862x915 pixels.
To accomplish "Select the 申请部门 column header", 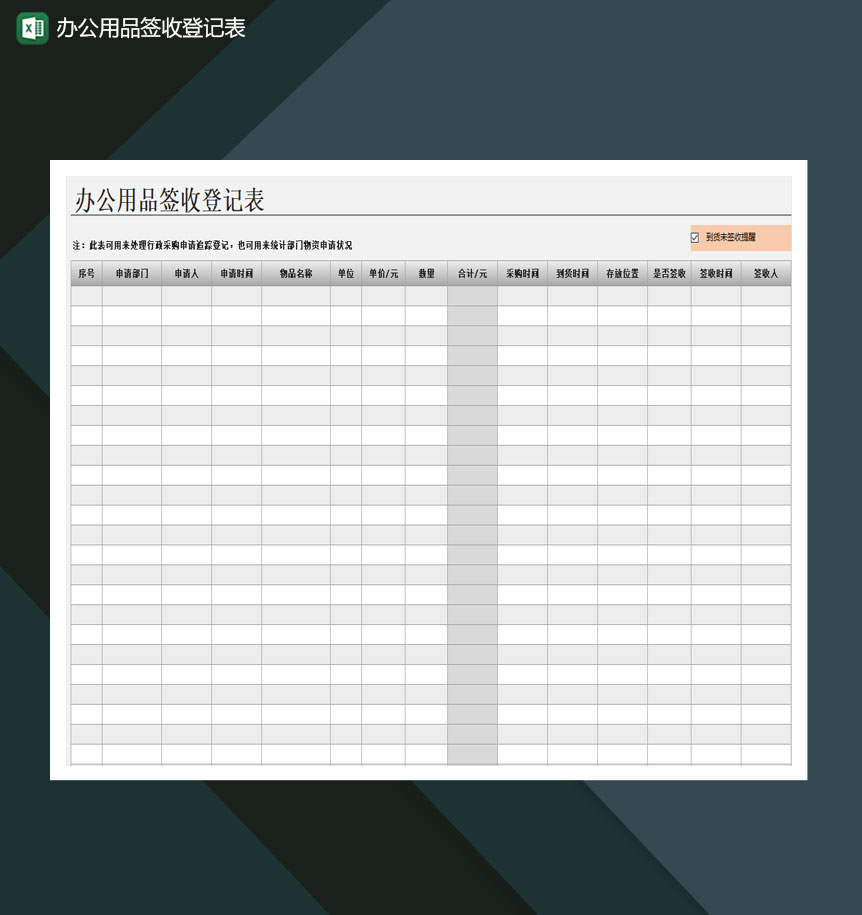I will coord(132,272).
